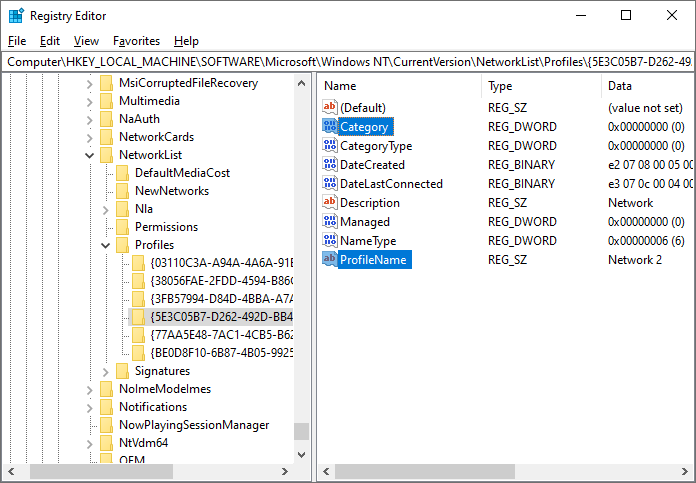The width and height of the screenshot is (696, 483).
Task: Expand the Signatures key
Action: coord(106,372)
